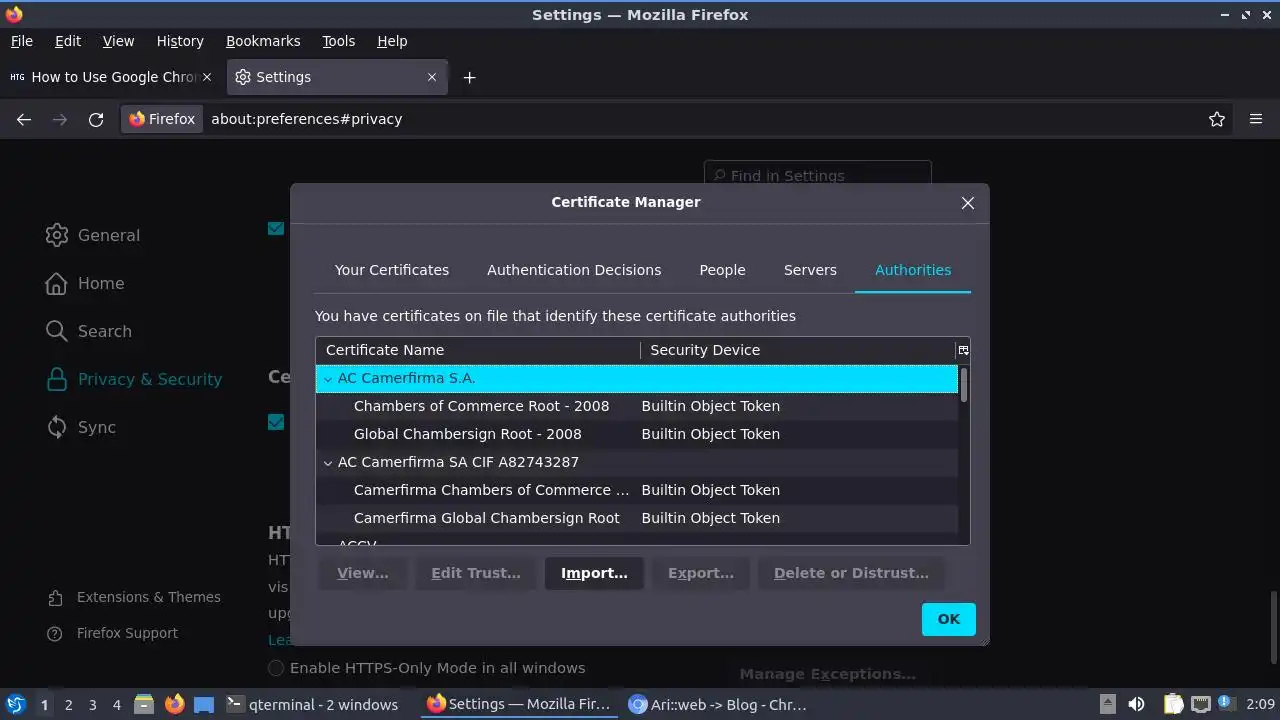Viewport: 1280px width, 720px height.
Task: Select the Authorities tab
Action: pos(913,270)
